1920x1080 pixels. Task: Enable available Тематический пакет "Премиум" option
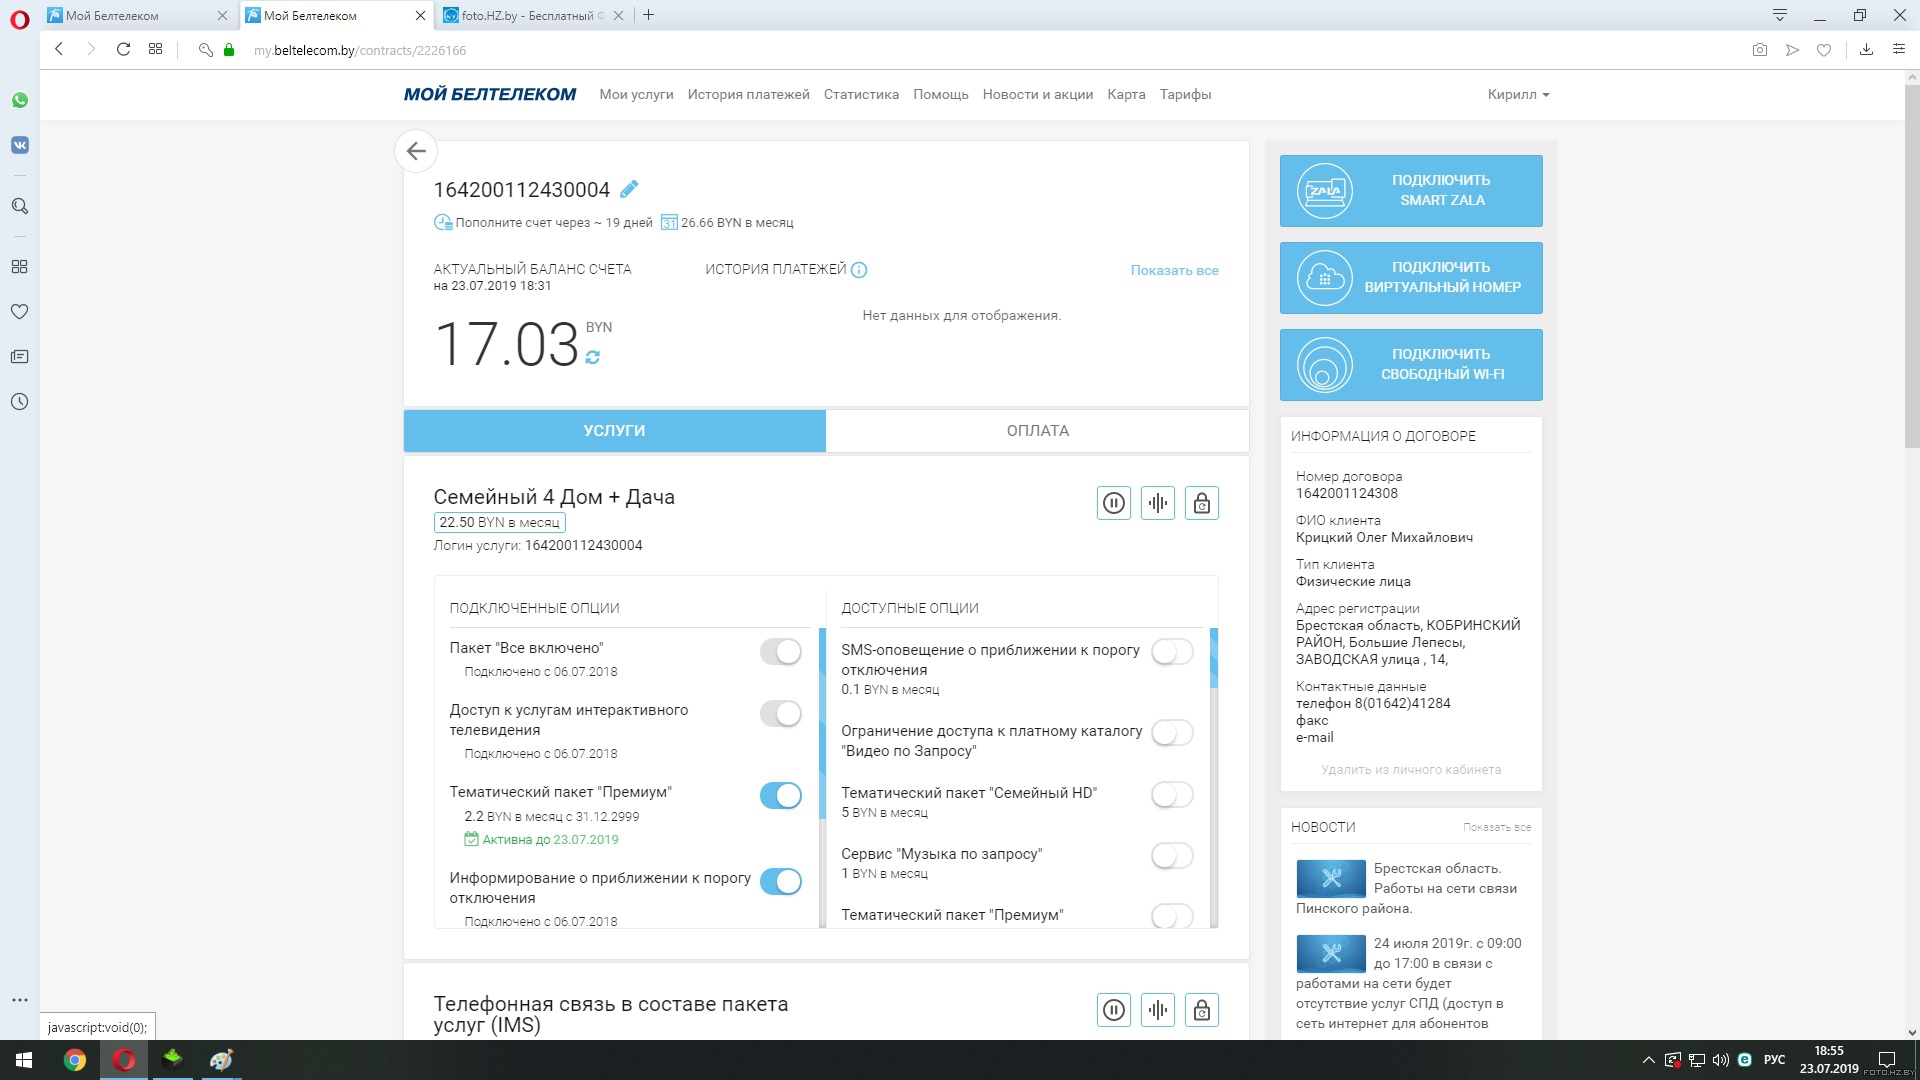click(1173, 916)
